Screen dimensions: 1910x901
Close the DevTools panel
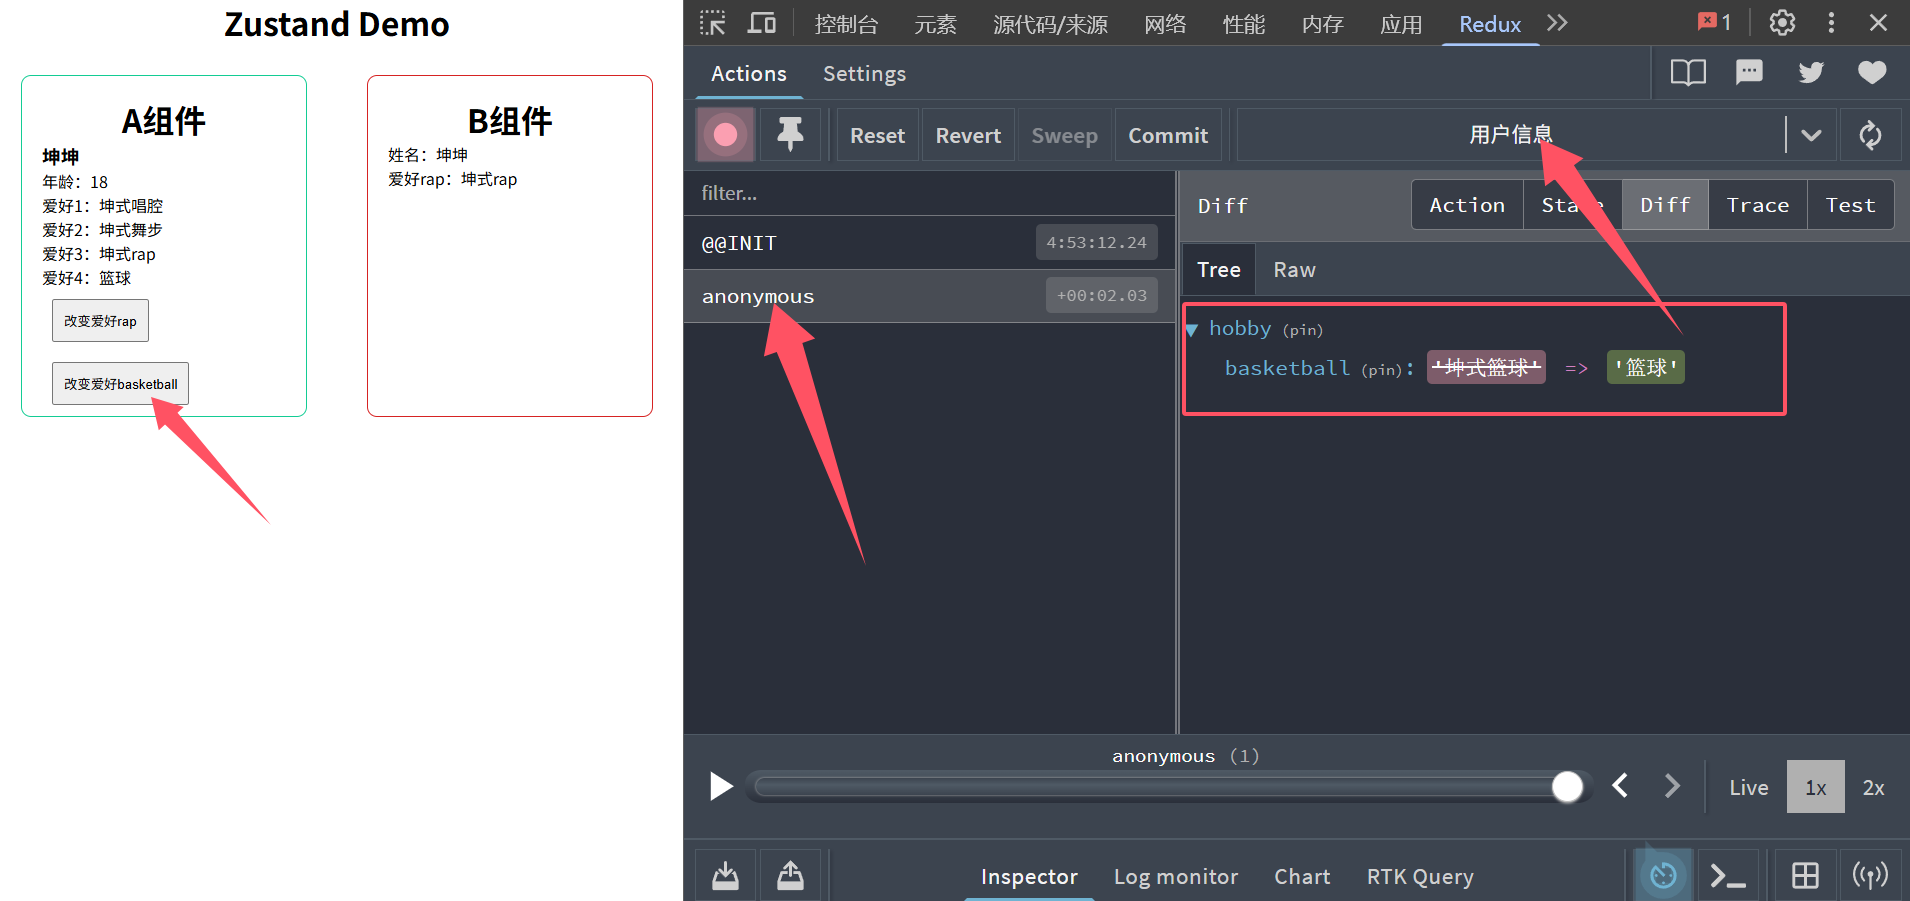tap(1878, 23)
